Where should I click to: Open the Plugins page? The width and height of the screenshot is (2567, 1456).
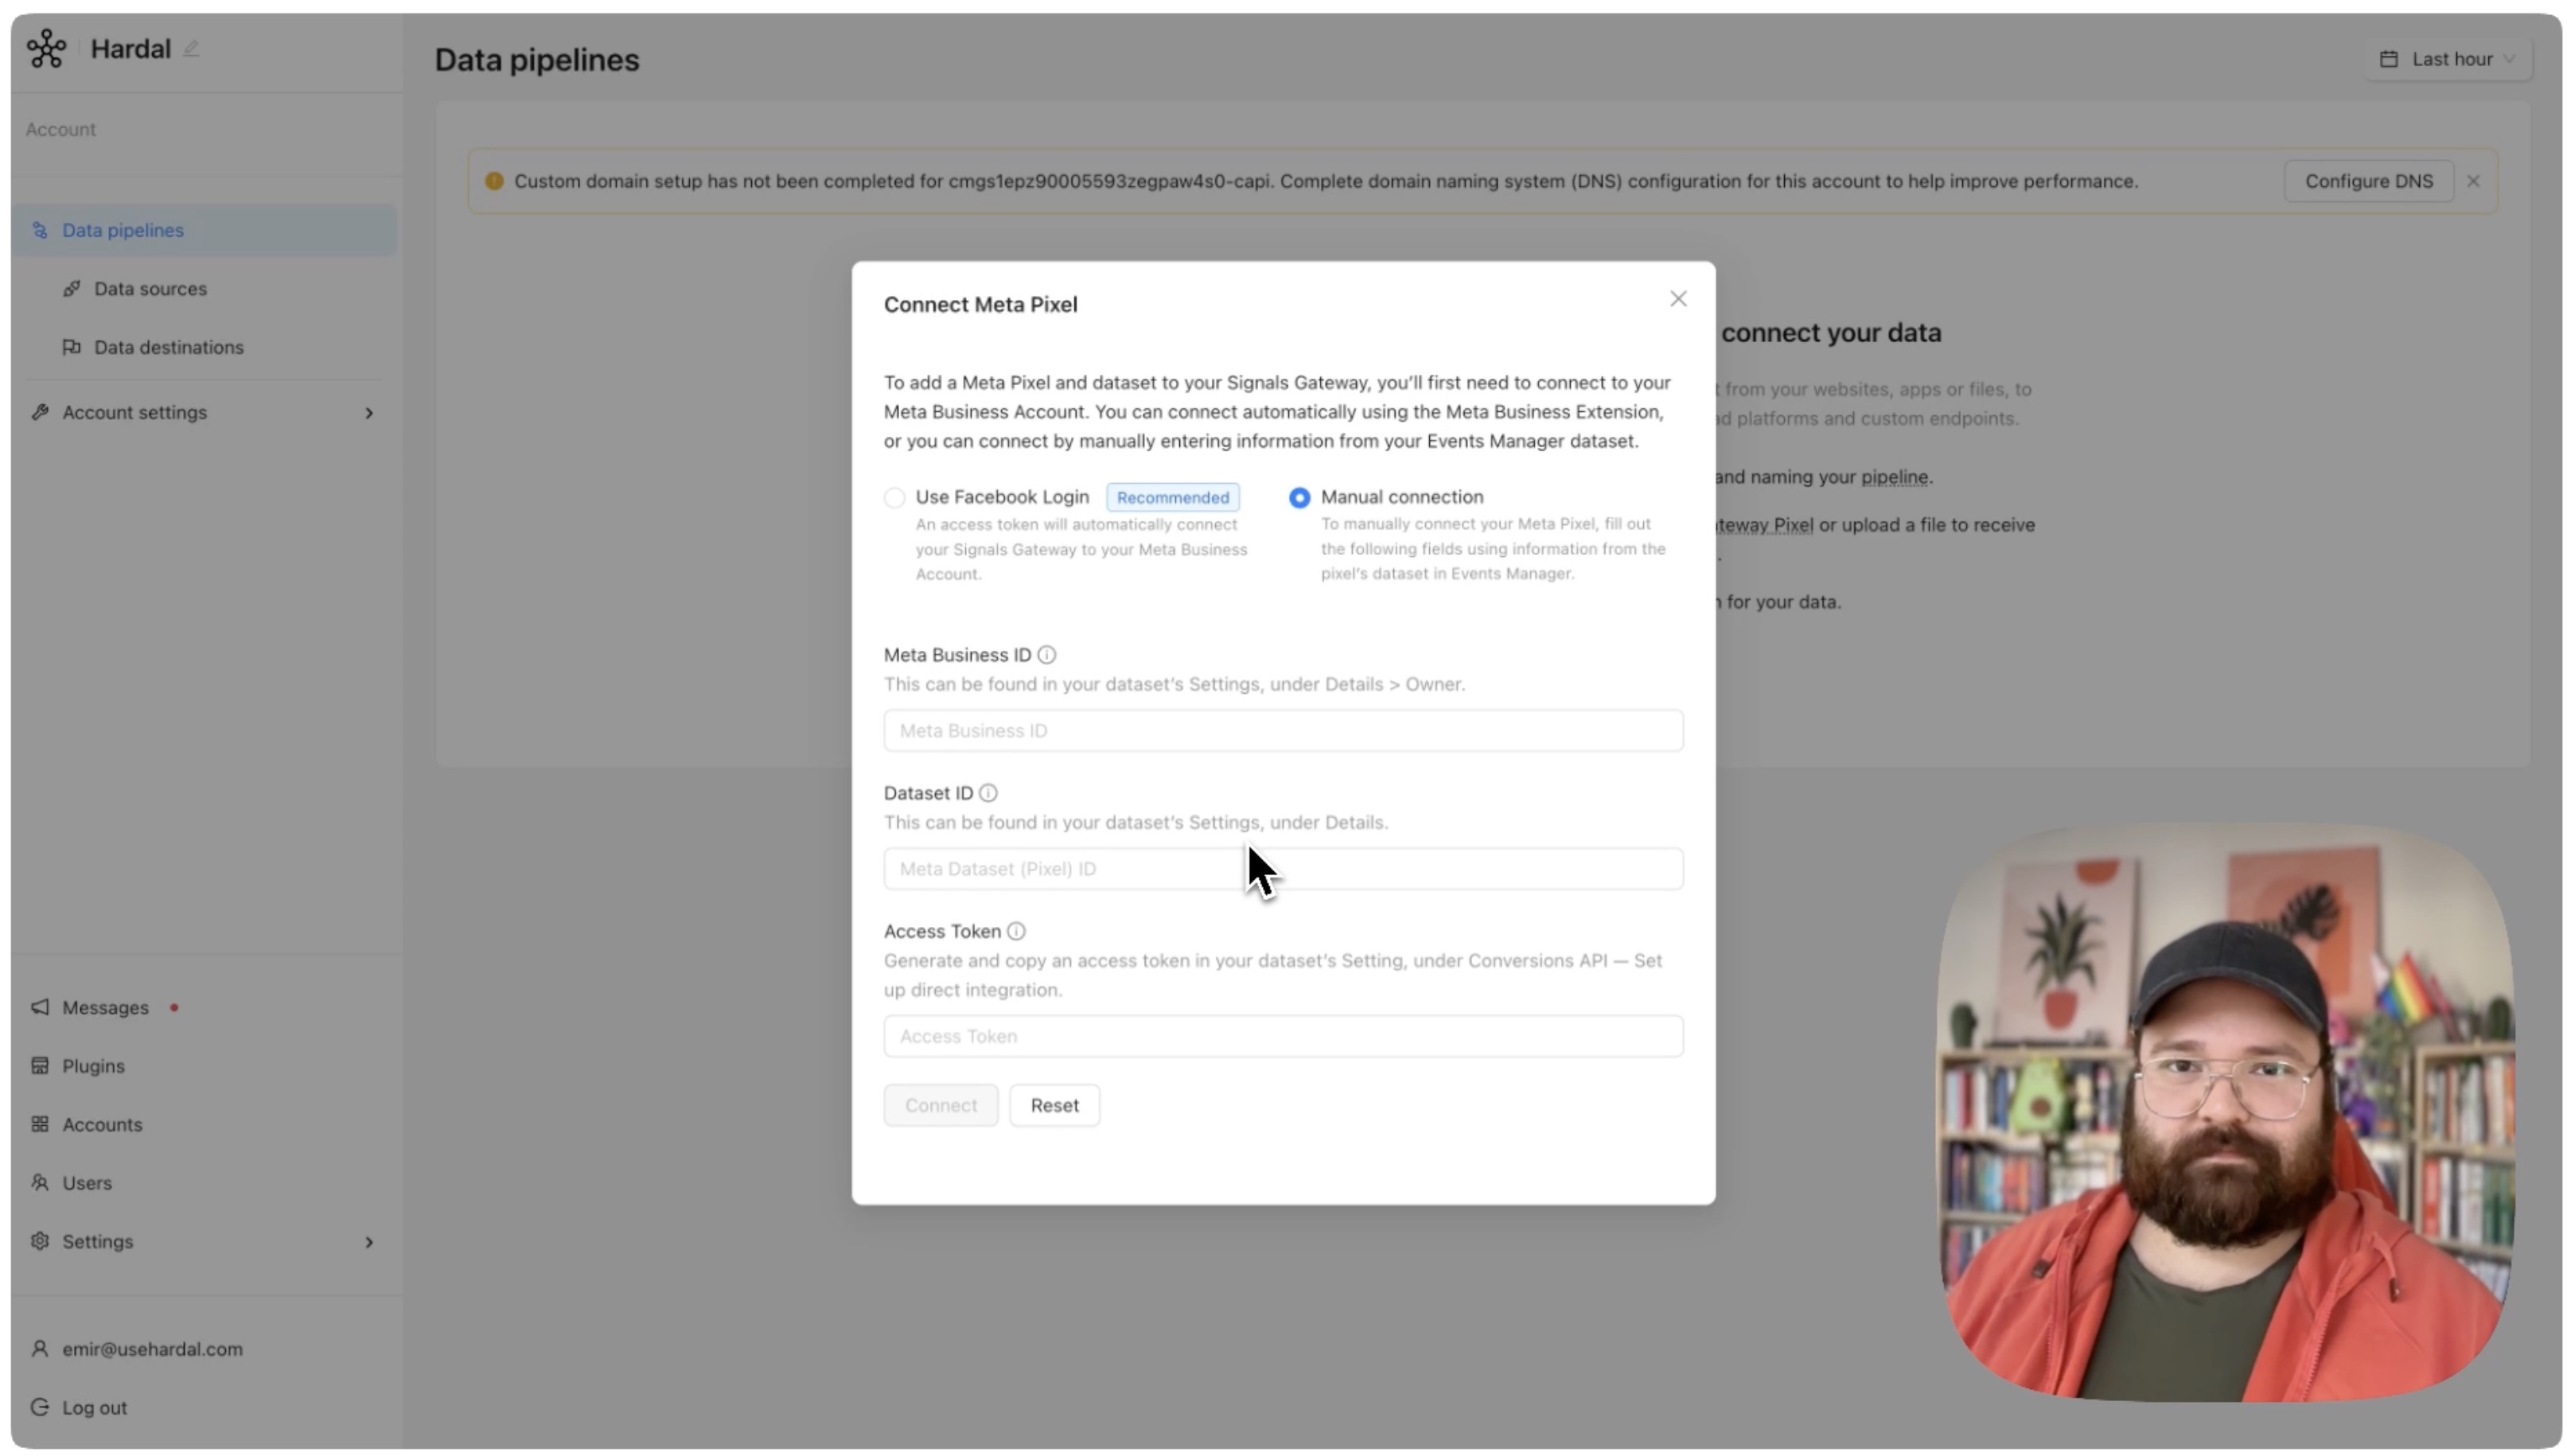click(x=93, y=1066)
